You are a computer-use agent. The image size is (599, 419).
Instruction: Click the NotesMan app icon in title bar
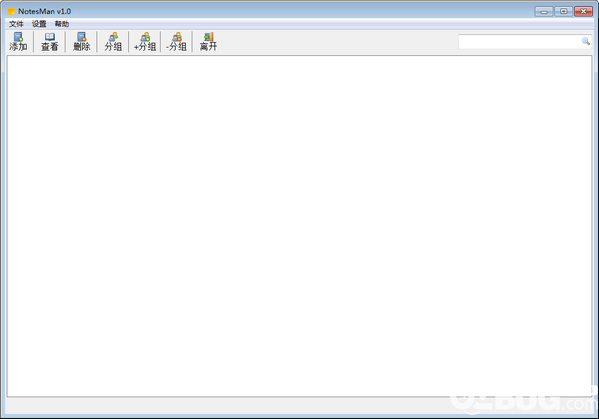(11, 11)
